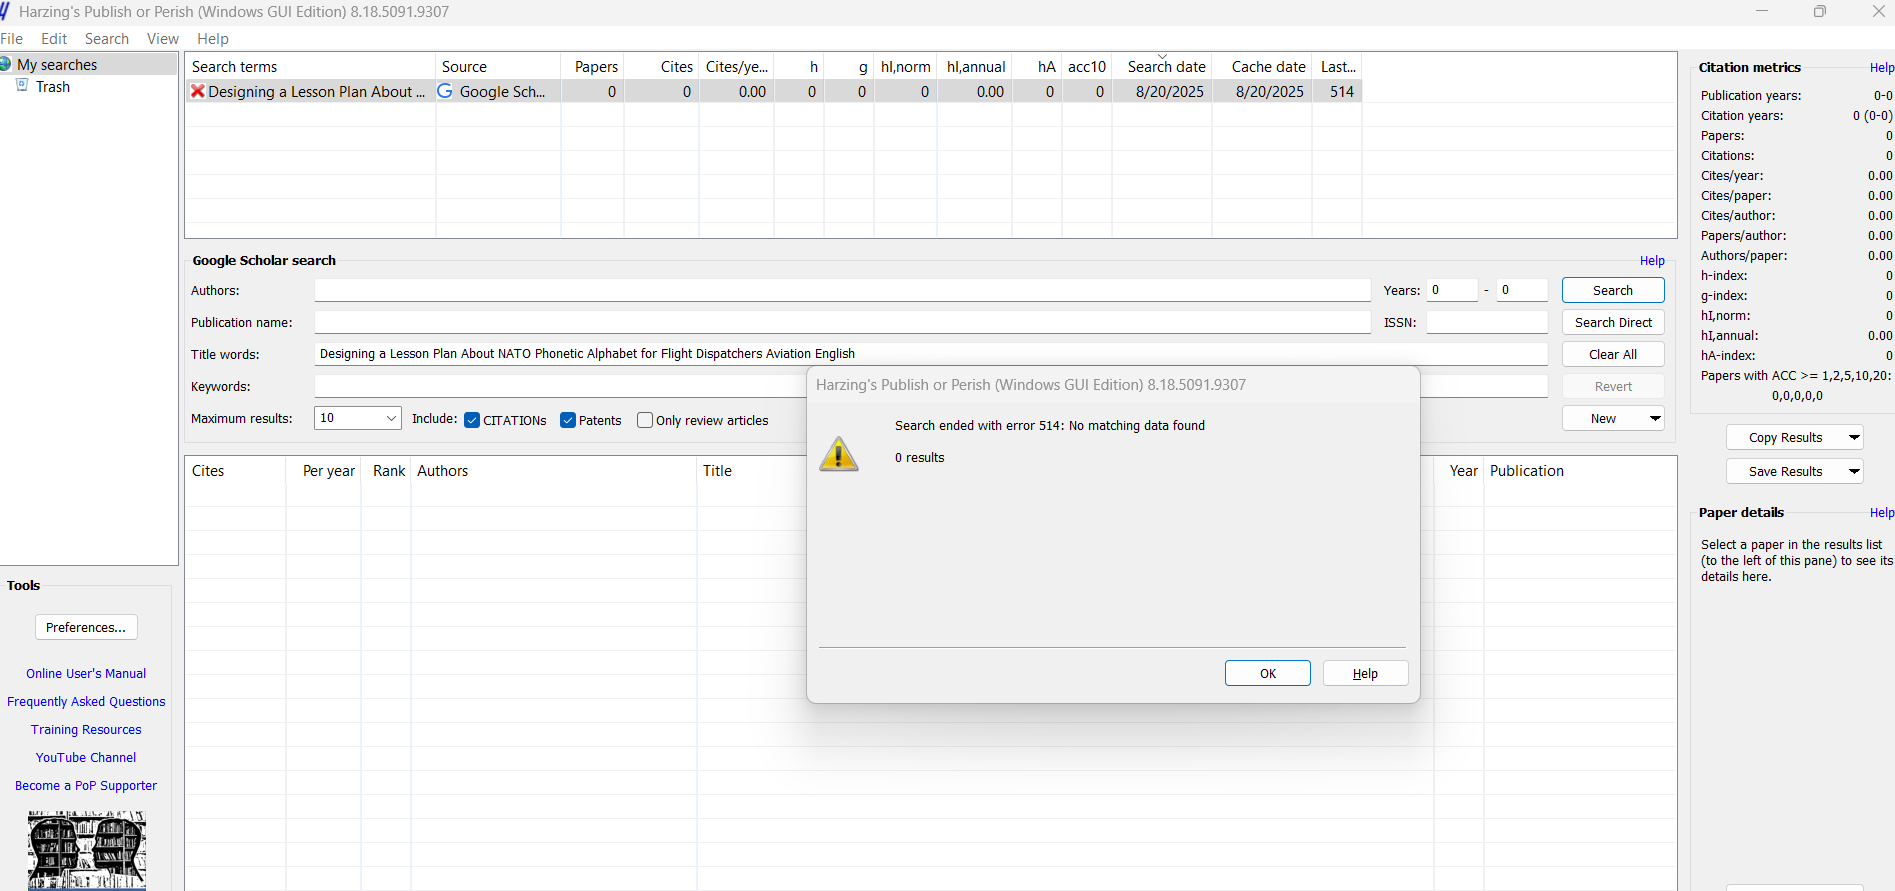The height and width of the screenshot is (891, 1895).
Task: Sort results by Rank column
Action: 387,471
